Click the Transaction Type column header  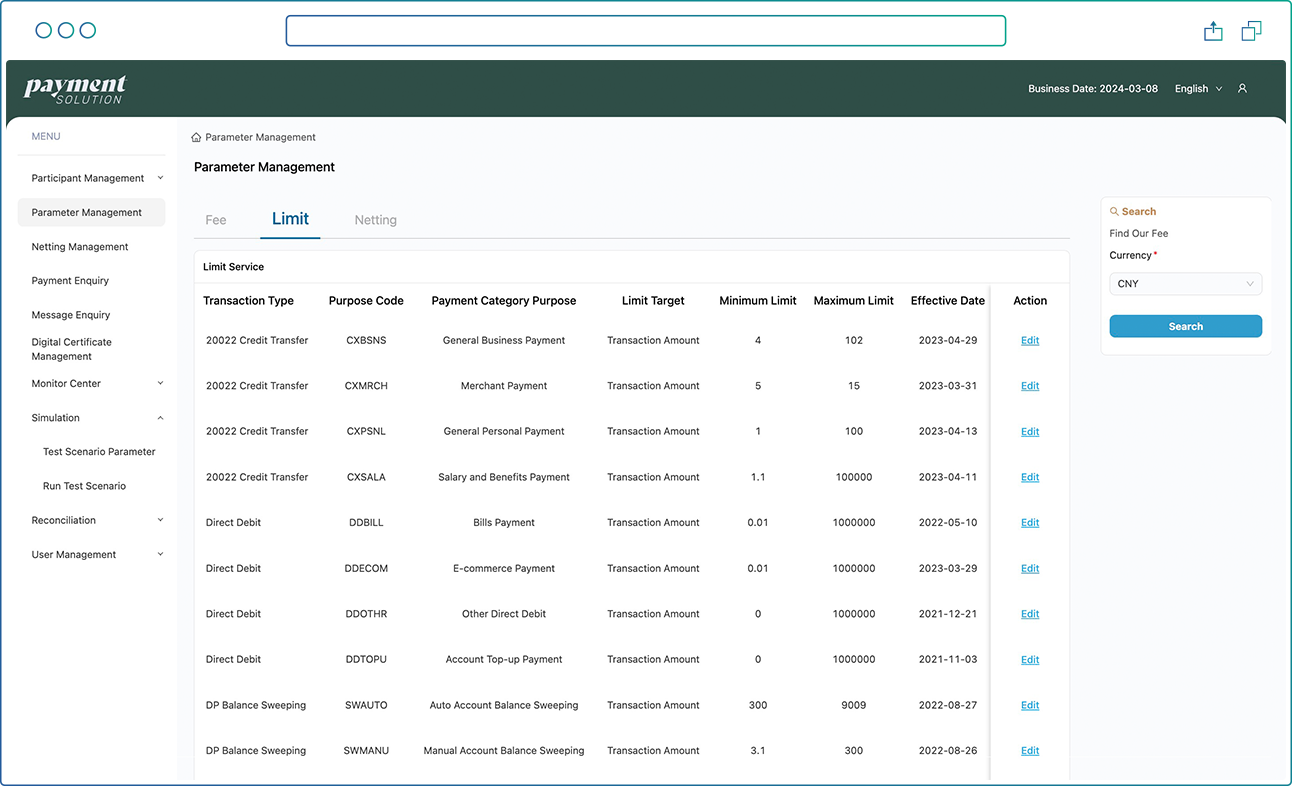pyautogui.click(x=248, y=301)
